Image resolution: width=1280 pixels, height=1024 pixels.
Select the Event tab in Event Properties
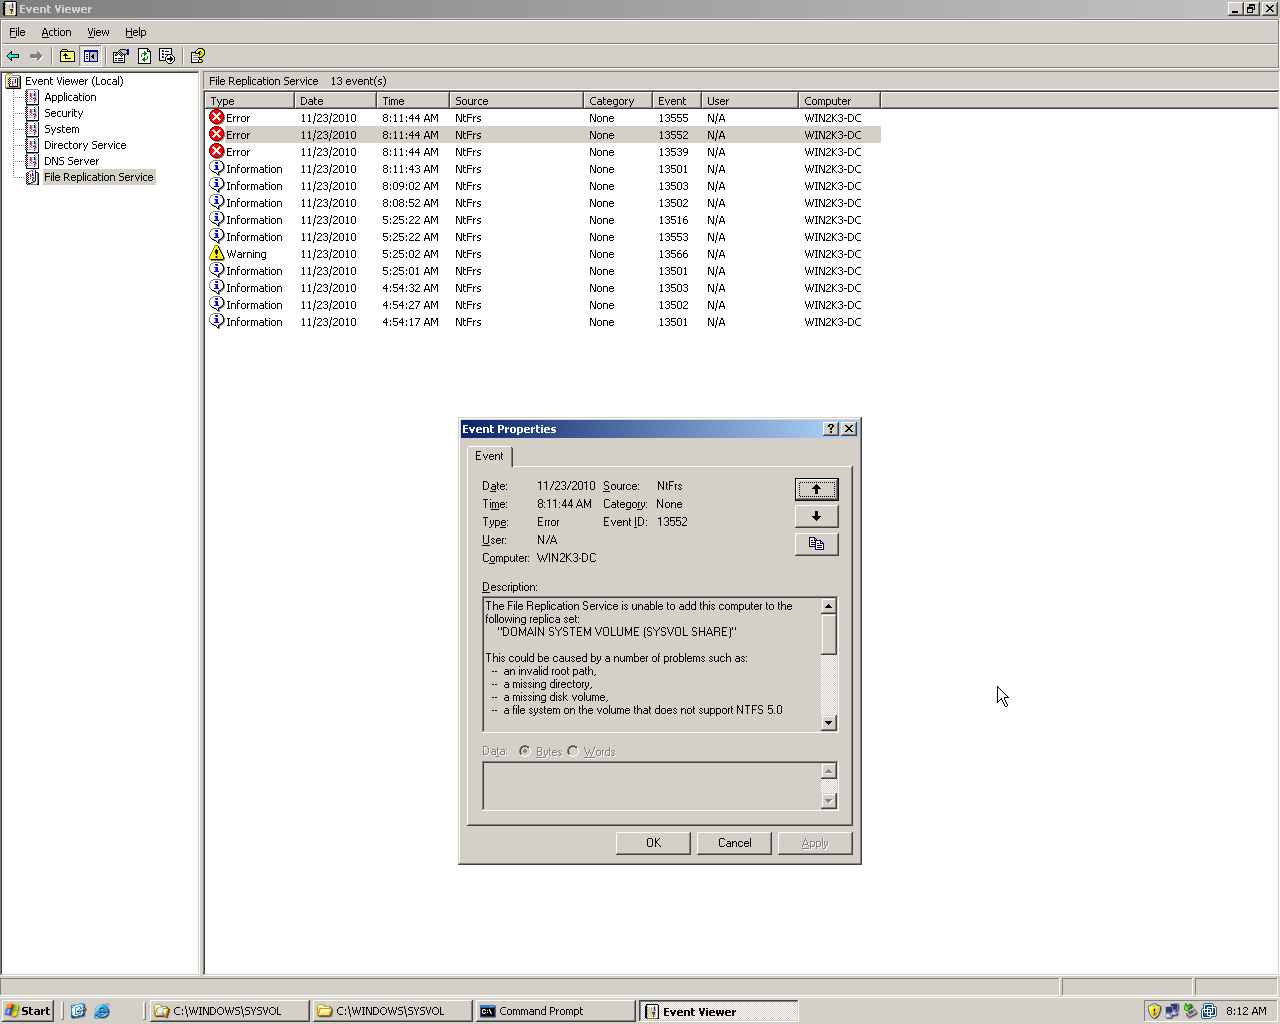pos(489,456)
